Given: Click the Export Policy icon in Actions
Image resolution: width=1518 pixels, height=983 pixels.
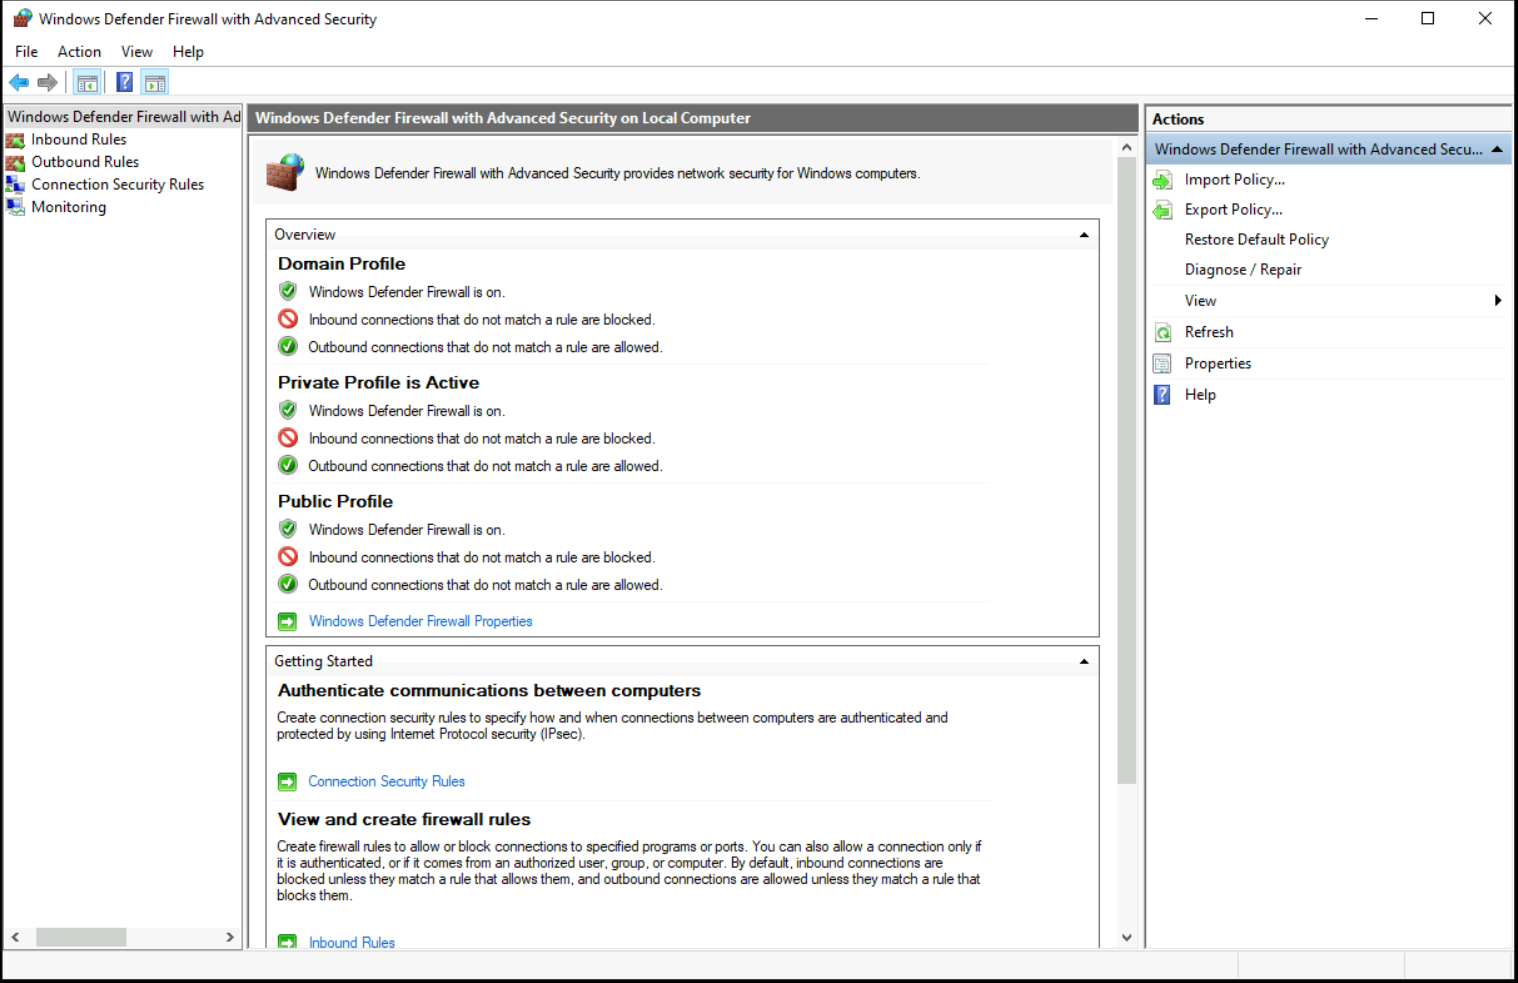Looking at the screenshot, I should [x=1163, y=210].
